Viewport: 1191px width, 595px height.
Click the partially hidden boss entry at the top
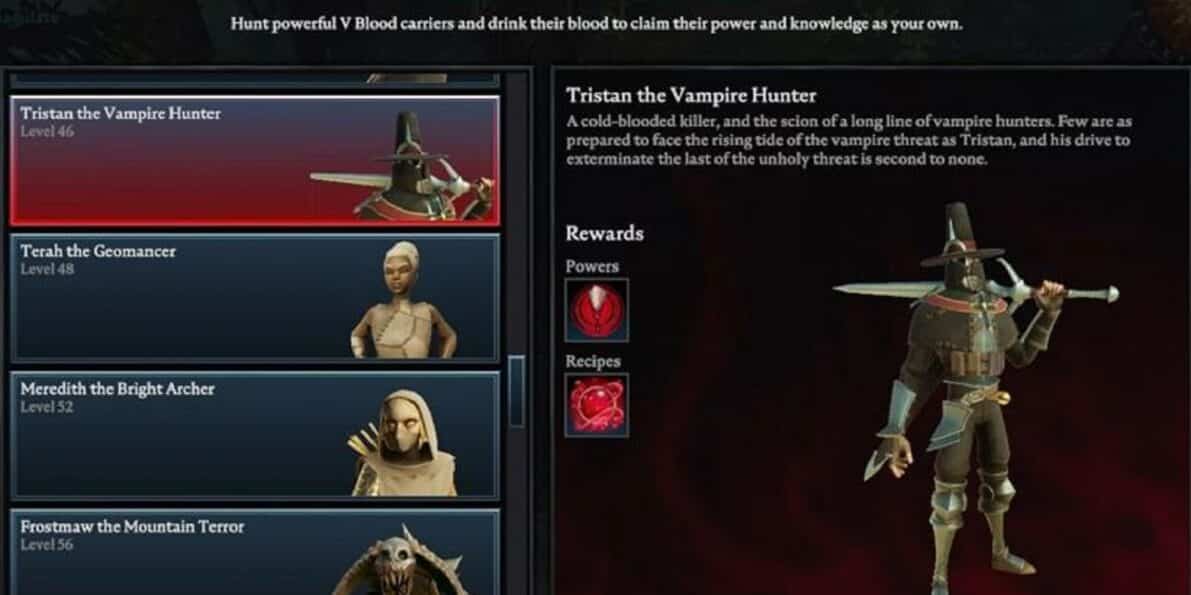[255, 78]
